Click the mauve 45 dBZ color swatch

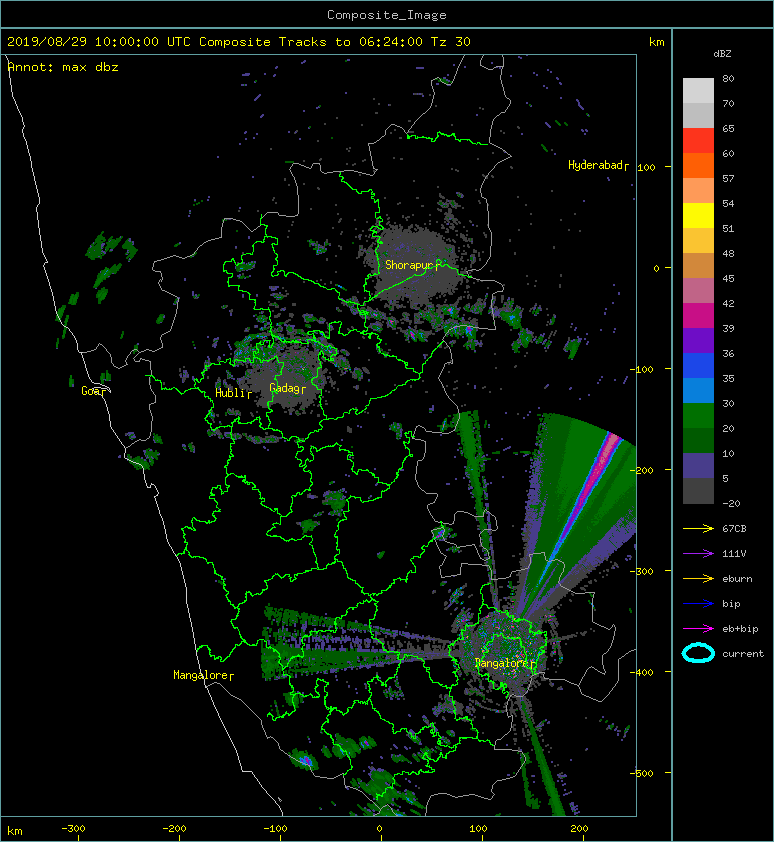(698, 291)
